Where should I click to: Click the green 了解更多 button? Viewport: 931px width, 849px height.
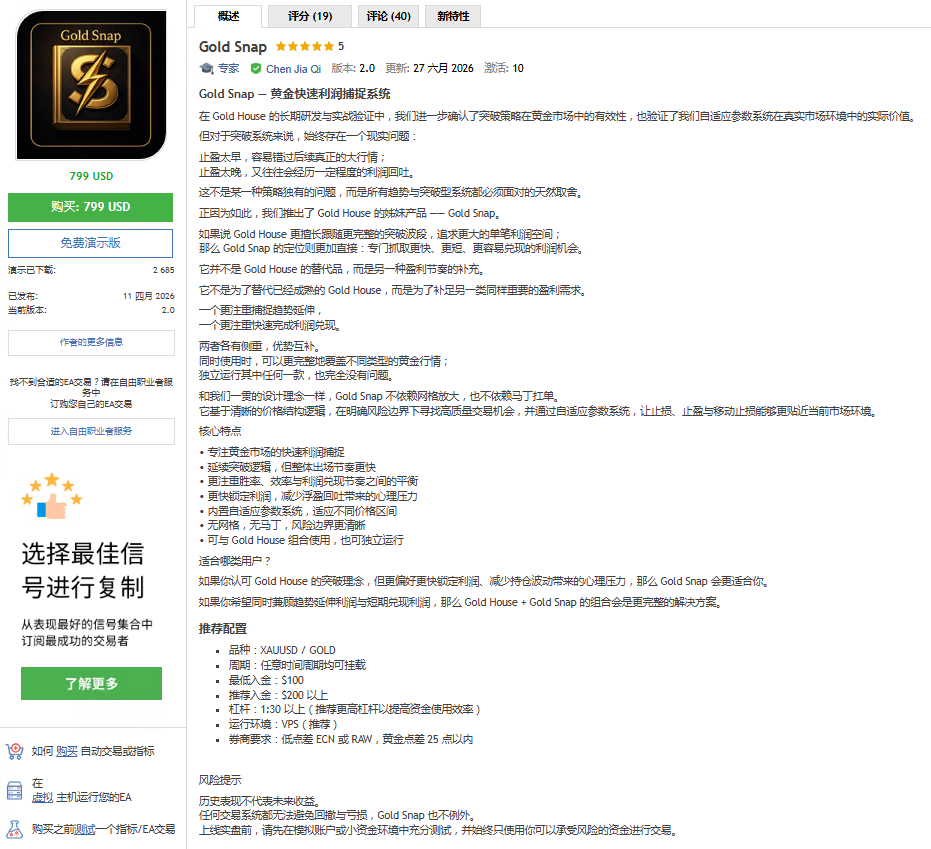coord(91,683)
